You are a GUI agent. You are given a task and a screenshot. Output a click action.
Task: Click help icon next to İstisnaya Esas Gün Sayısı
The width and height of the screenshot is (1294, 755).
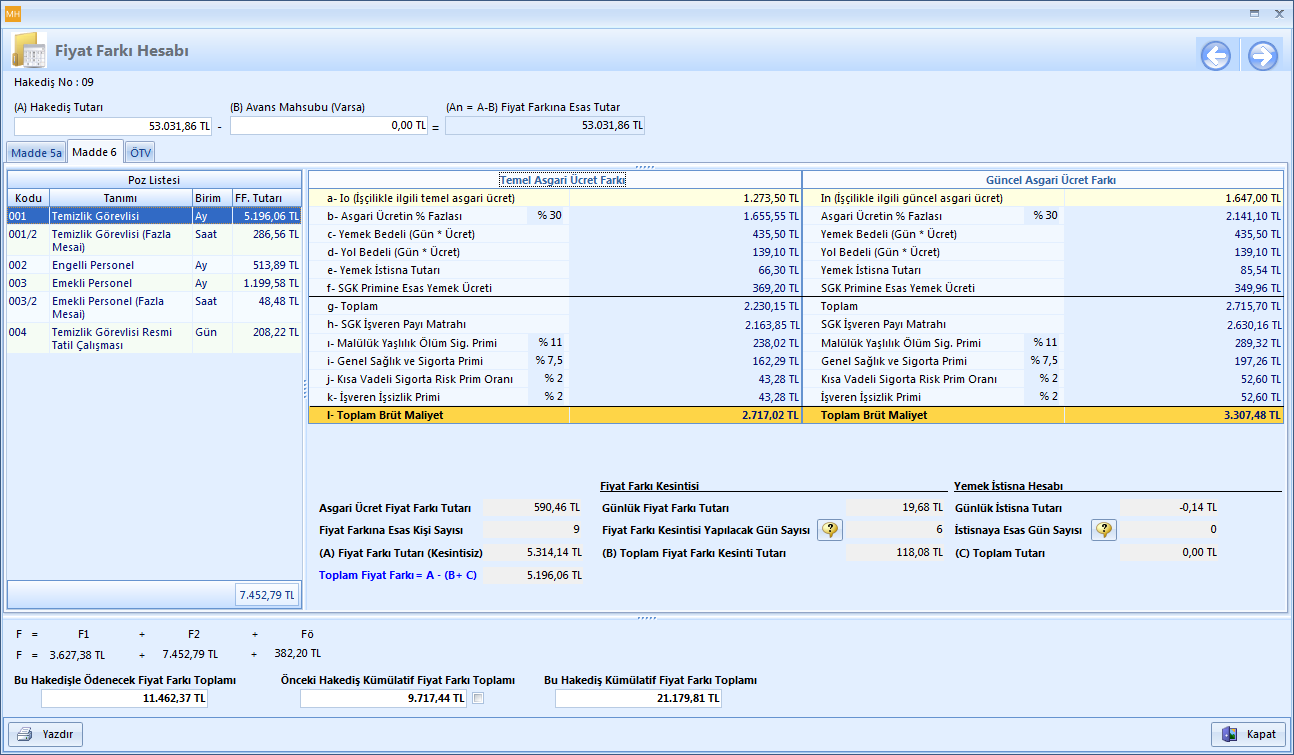click(x=1103, y=530)
